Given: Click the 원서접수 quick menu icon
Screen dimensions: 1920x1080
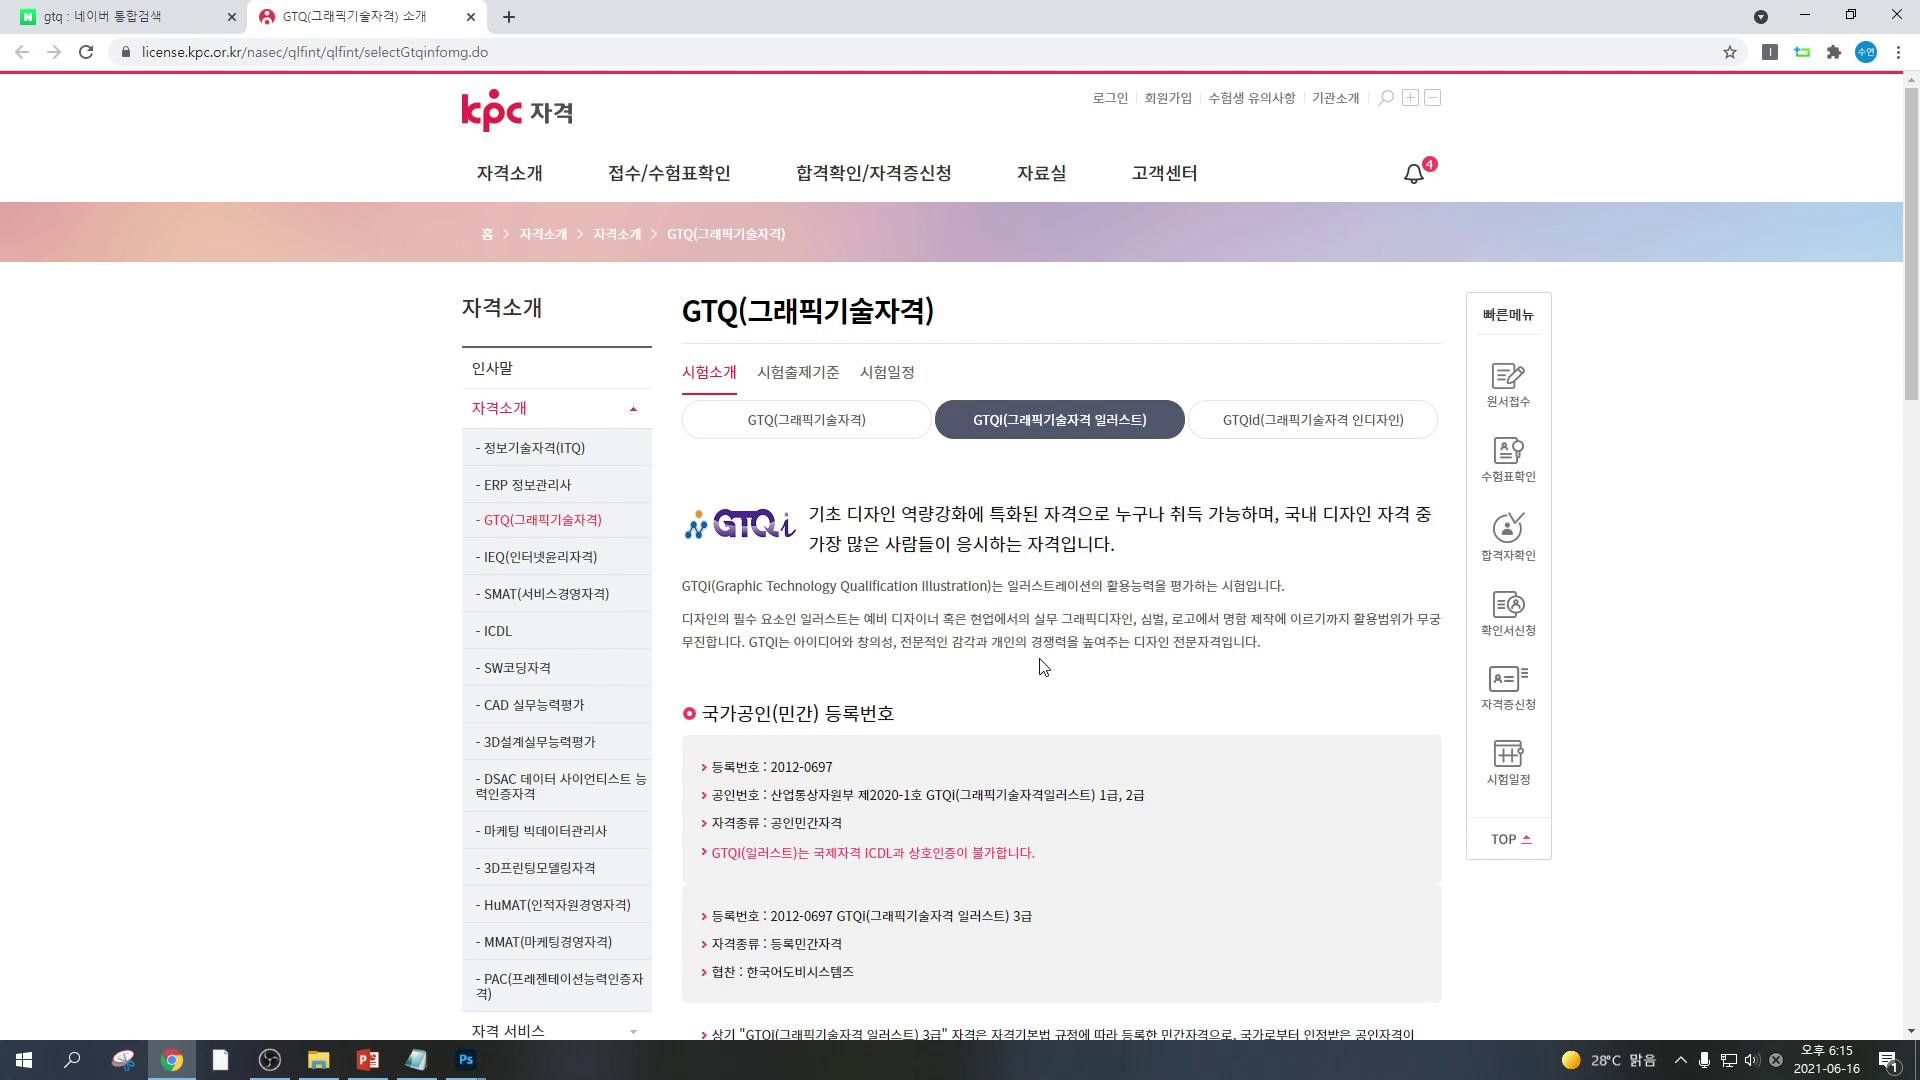Looking at the screenshot, I should [1507, 377].
